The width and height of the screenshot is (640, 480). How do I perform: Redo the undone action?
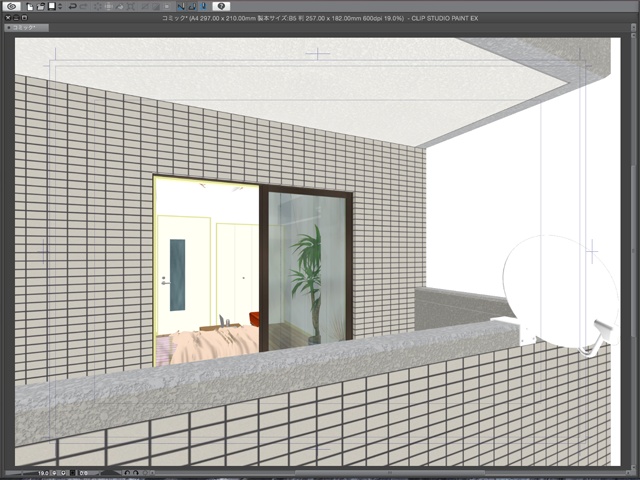(x=83, y=7)
